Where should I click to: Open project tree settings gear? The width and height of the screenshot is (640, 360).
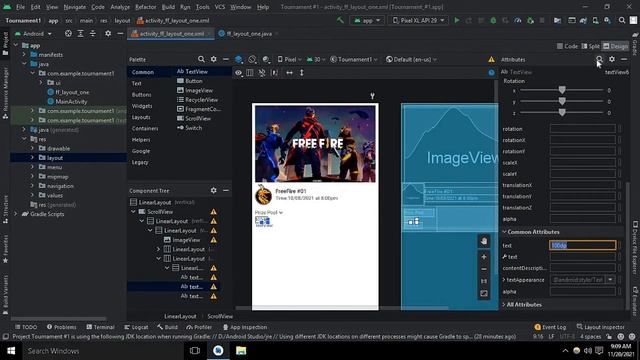pos(108,33)
